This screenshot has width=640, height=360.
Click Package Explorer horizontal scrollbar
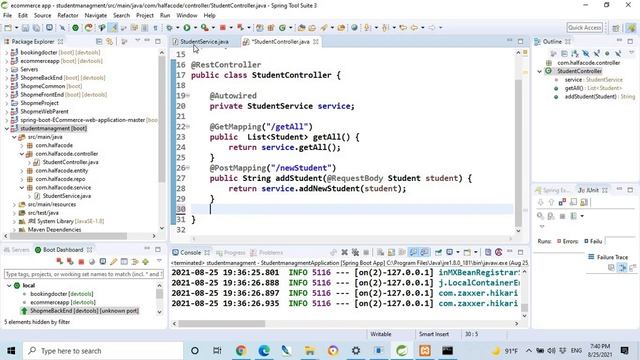(x=68, y=236)
